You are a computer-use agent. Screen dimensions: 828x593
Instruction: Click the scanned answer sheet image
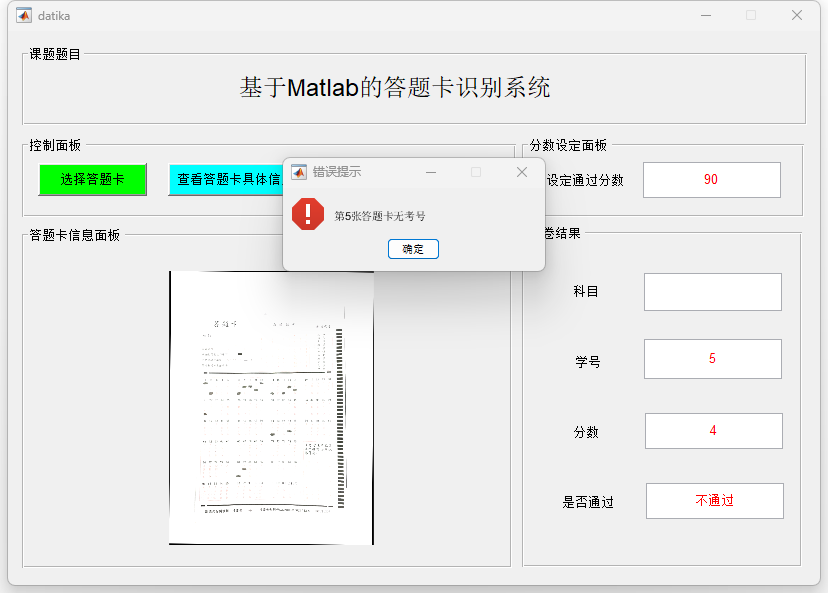tap(271, 408)
